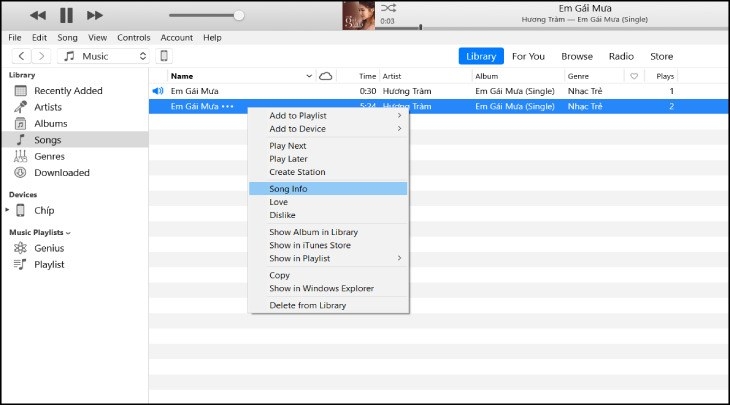Toggle shuffle in the now playing bar

(387, 7)
